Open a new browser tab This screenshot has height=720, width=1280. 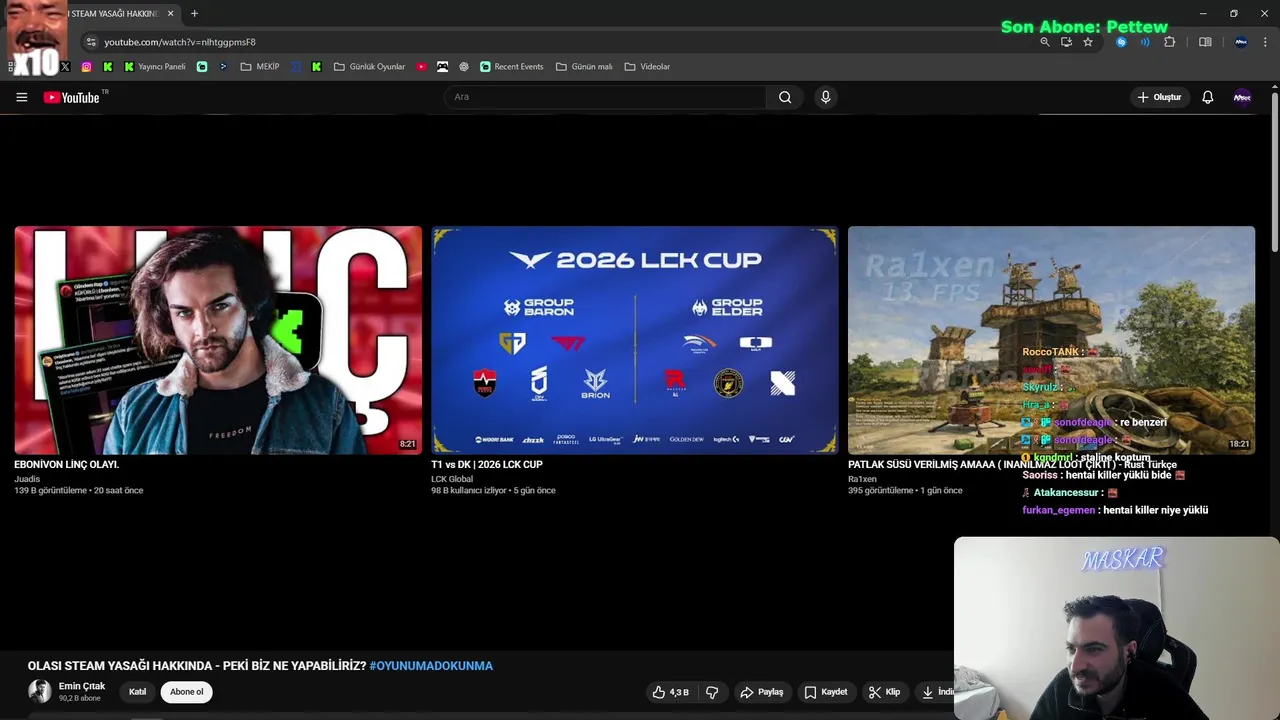[x=194, y=14]
